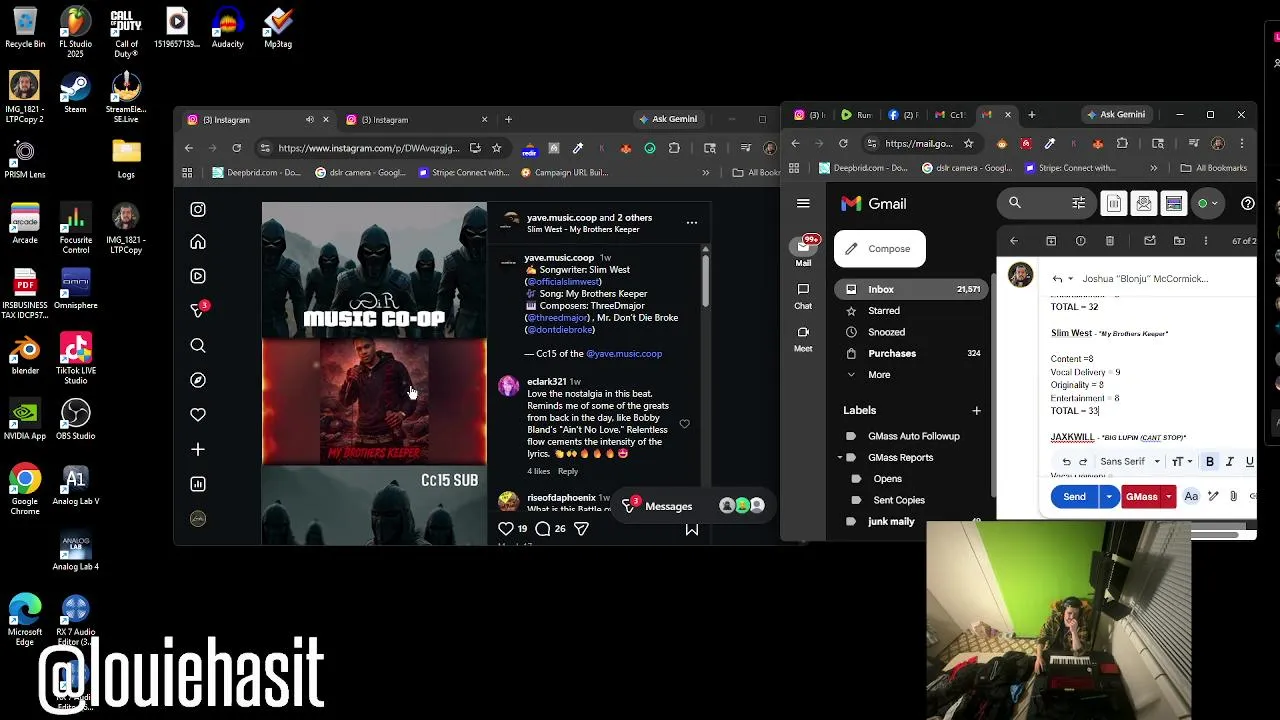Viewport: 1280px width, 720px height.
Task: Bookmark the Instagram page with the star
Action: click(496, 148)
